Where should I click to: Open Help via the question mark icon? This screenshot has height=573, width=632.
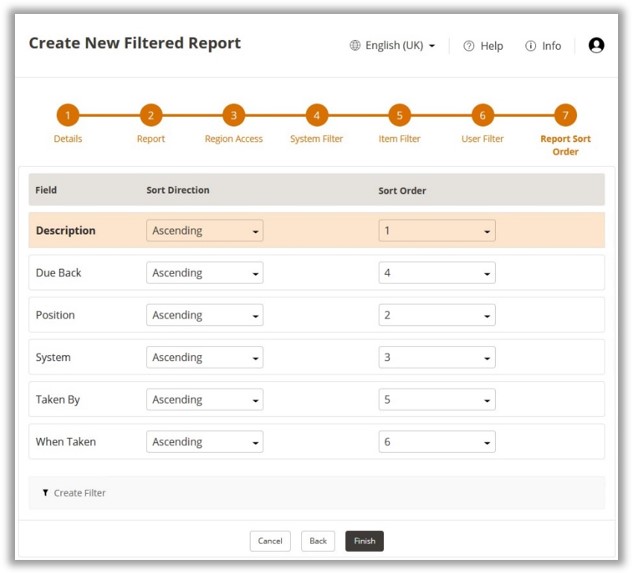[x=468, y=46]
